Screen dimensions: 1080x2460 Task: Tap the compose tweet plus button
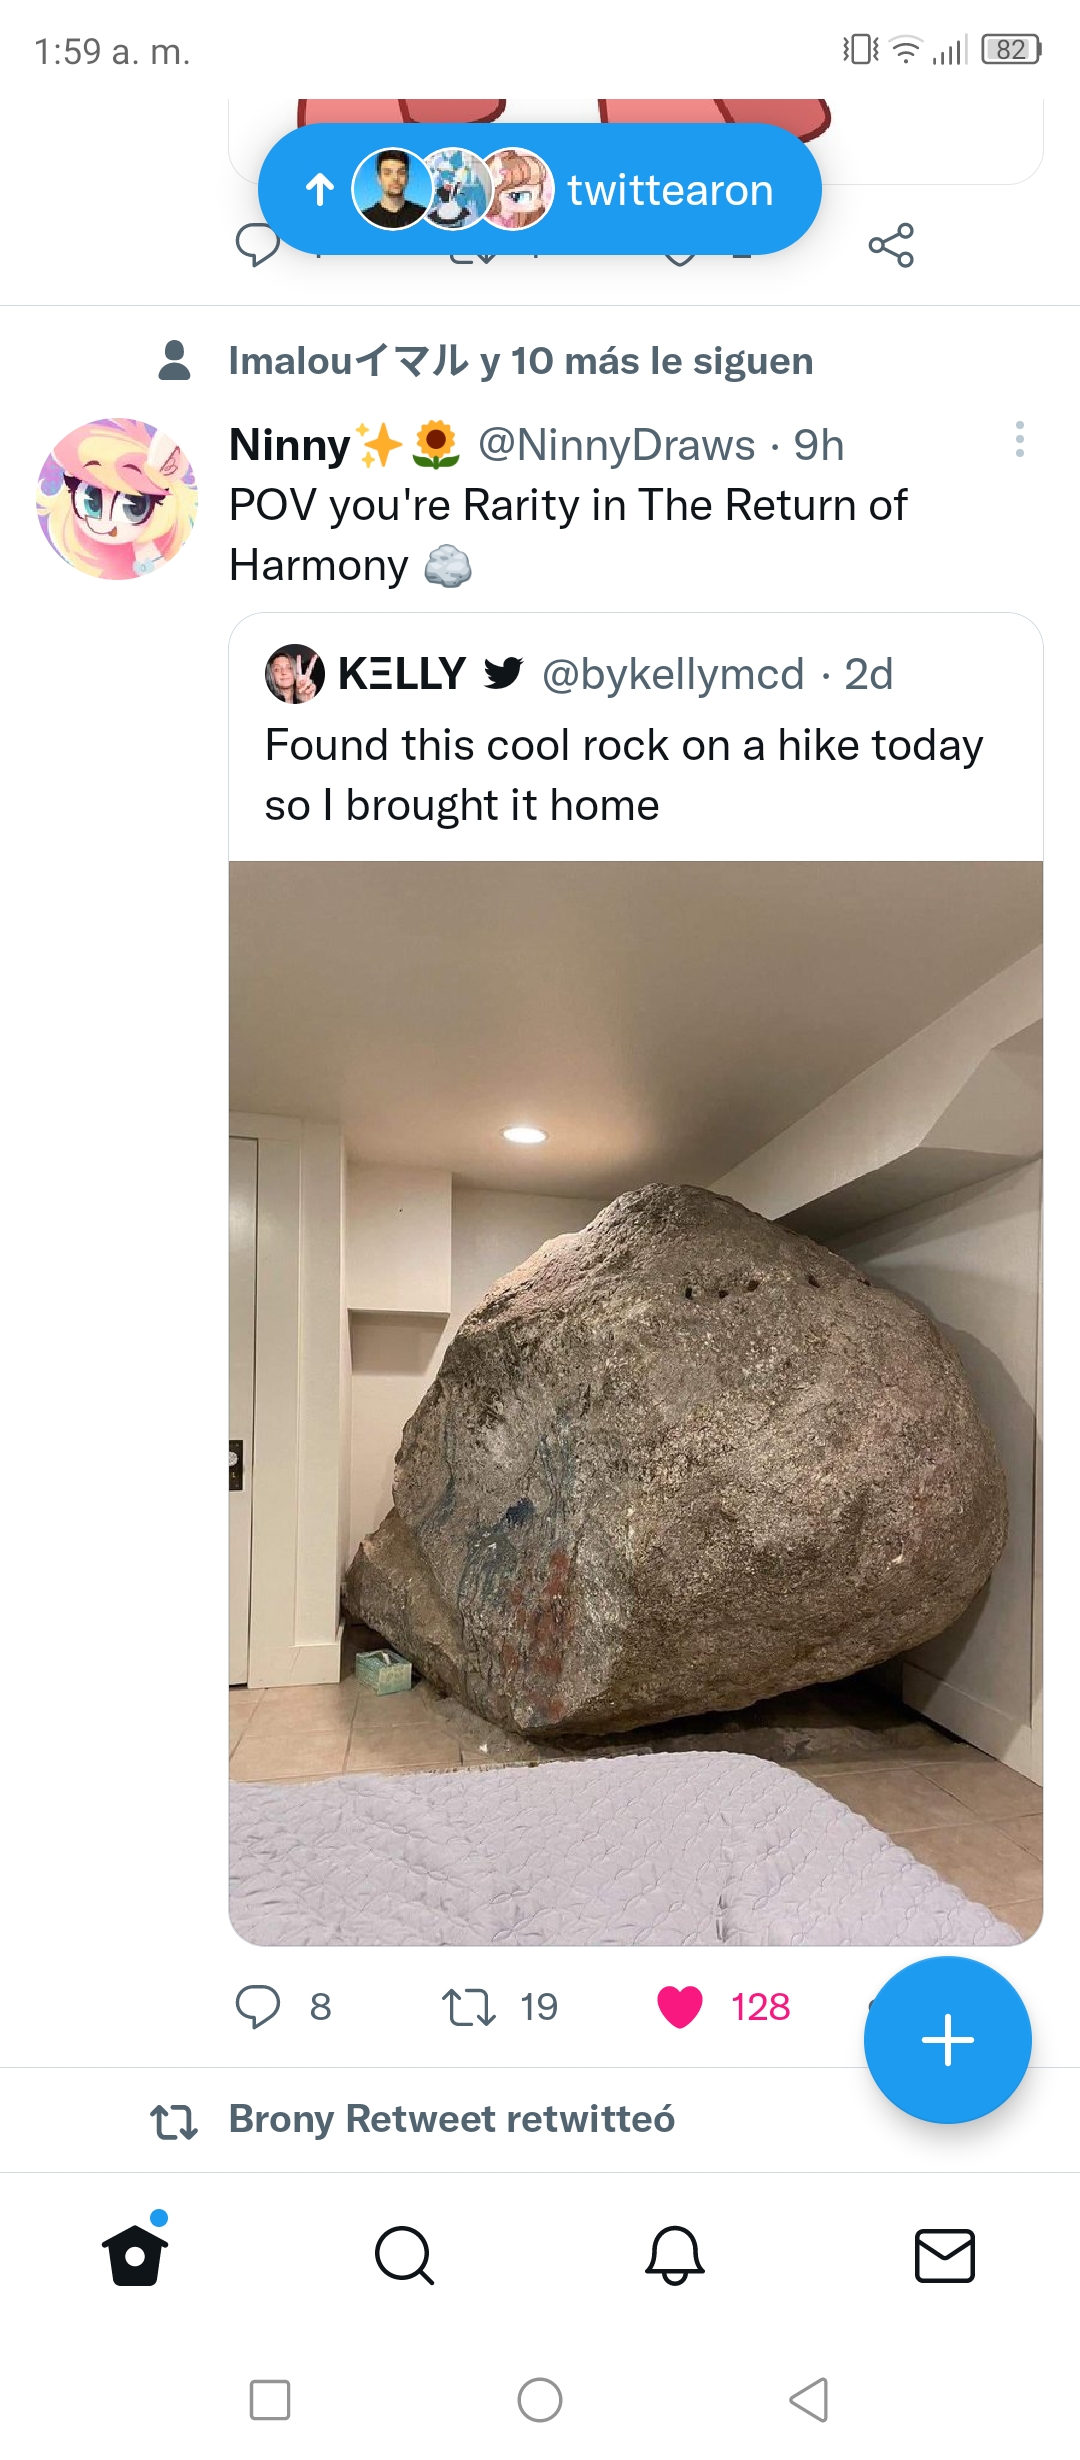point(947,2040)
